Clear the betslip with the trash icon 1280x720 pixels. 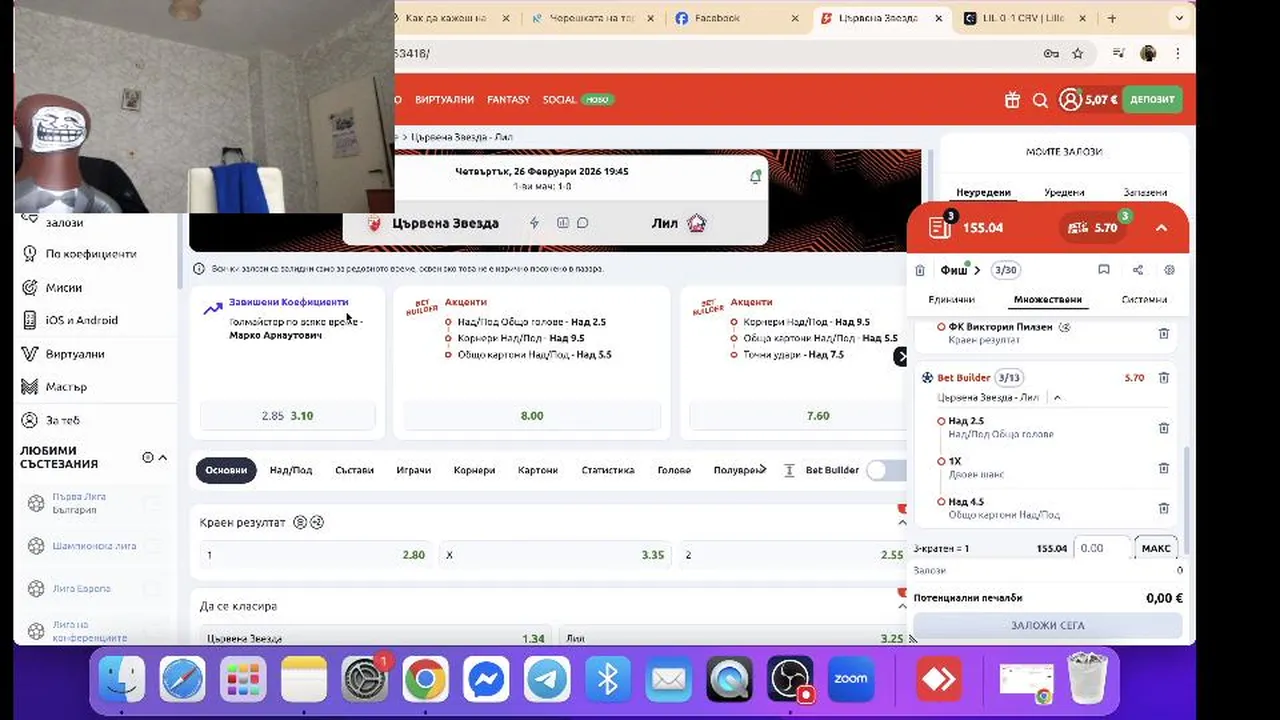[x=920, y=270]
